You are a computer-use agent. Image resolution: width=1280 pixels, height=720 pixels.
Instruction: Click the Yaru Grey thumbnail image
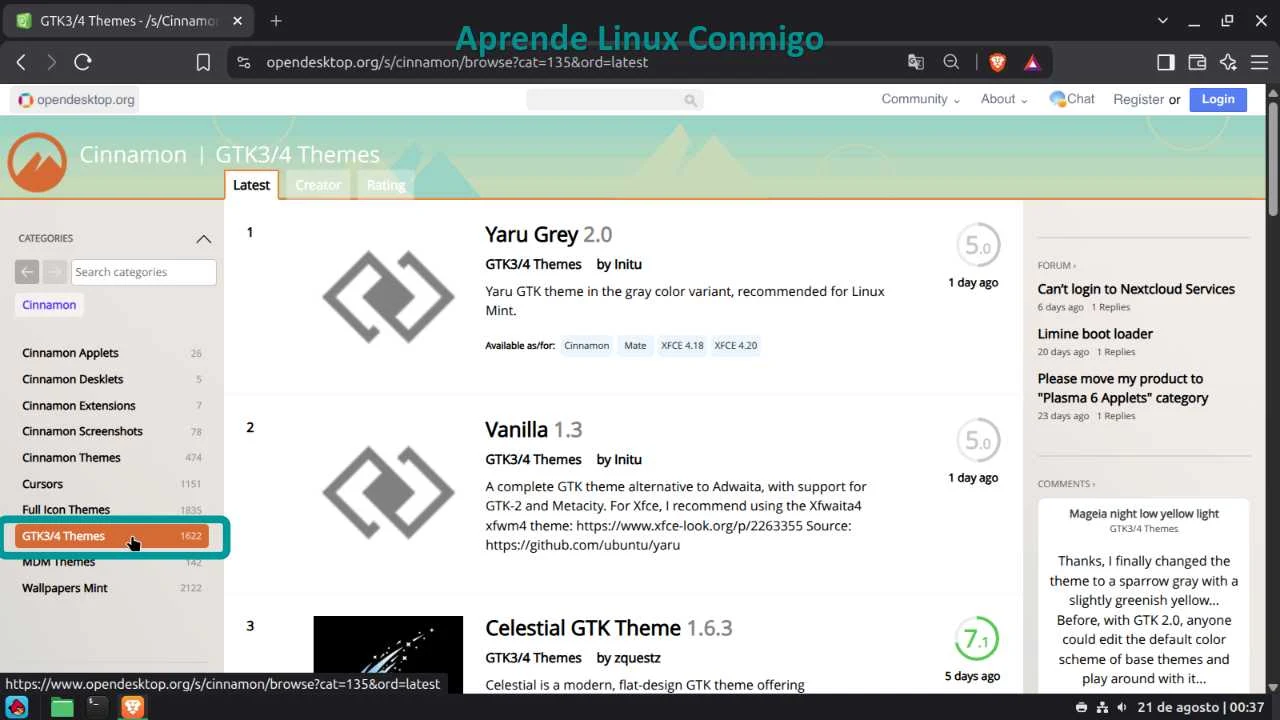click(x=388, y=297)
